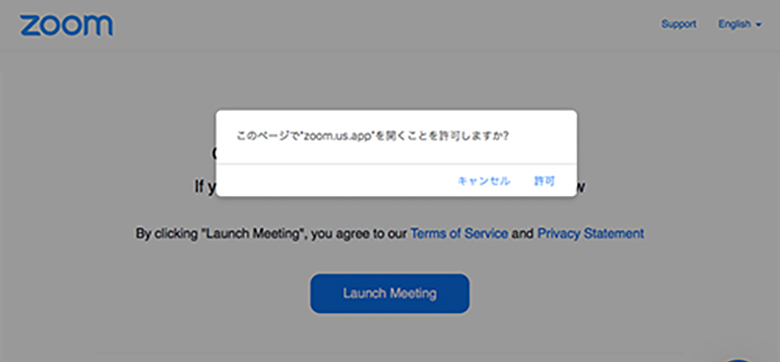Open the English language dropdown
780x362 pixels.
pos(740,24)
